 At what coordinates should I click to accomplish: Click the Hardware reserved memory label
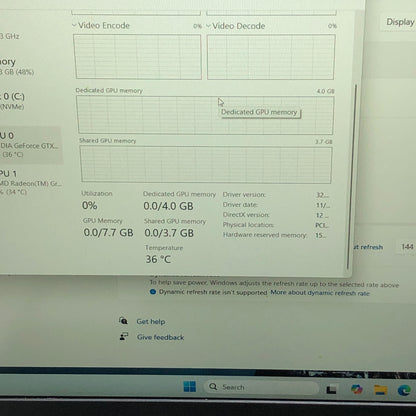tap(265, 235)
